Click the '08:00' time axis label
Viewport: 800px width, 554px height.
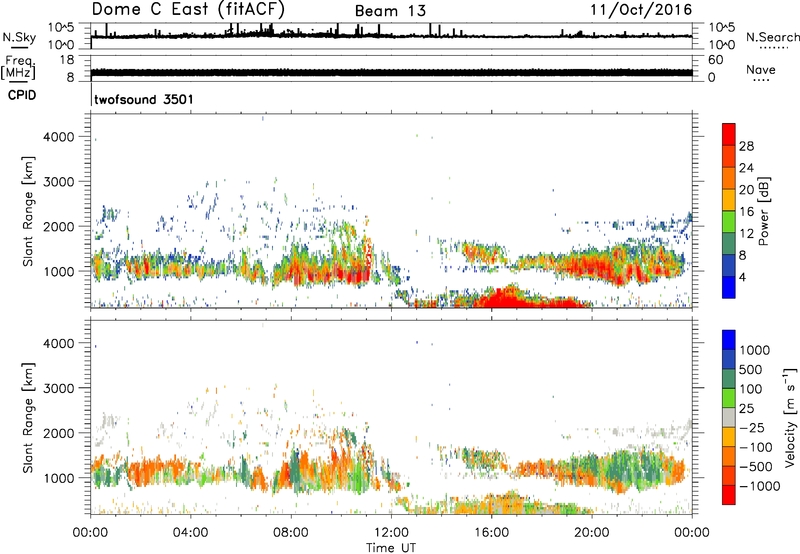[x=291, y=533]
